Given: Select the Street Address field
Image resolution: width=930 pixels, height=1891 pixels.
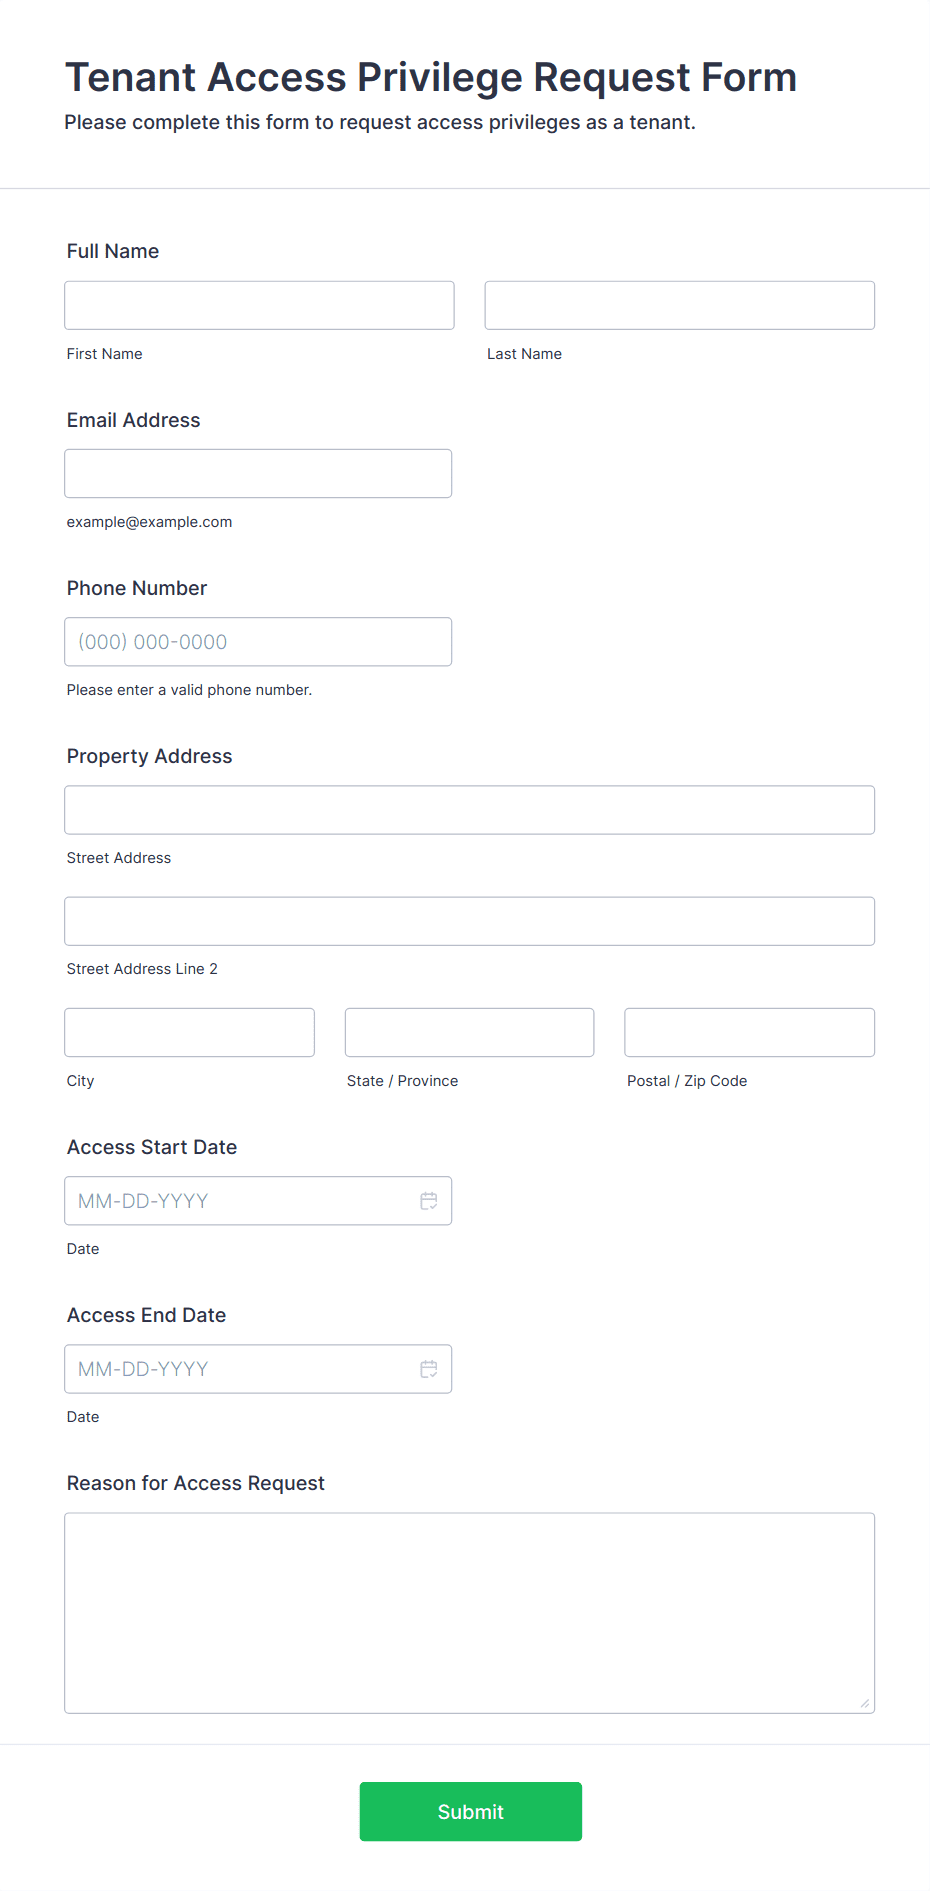Looking at the screenshot, I should 469,810.
